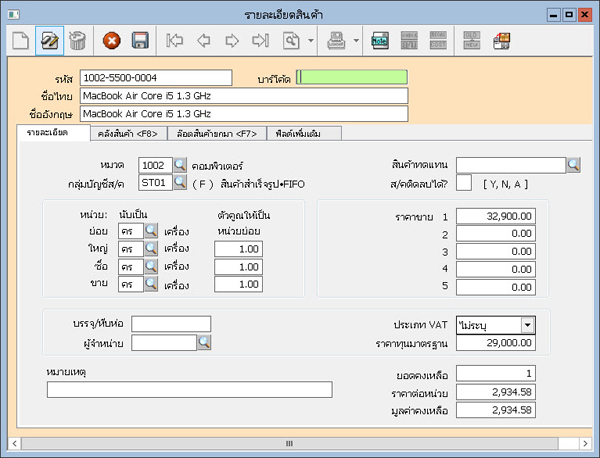This screenshot has height=458, width=600.
Task: Minimize the รายละเอียดสินค้า window
Action: (553, 15)
